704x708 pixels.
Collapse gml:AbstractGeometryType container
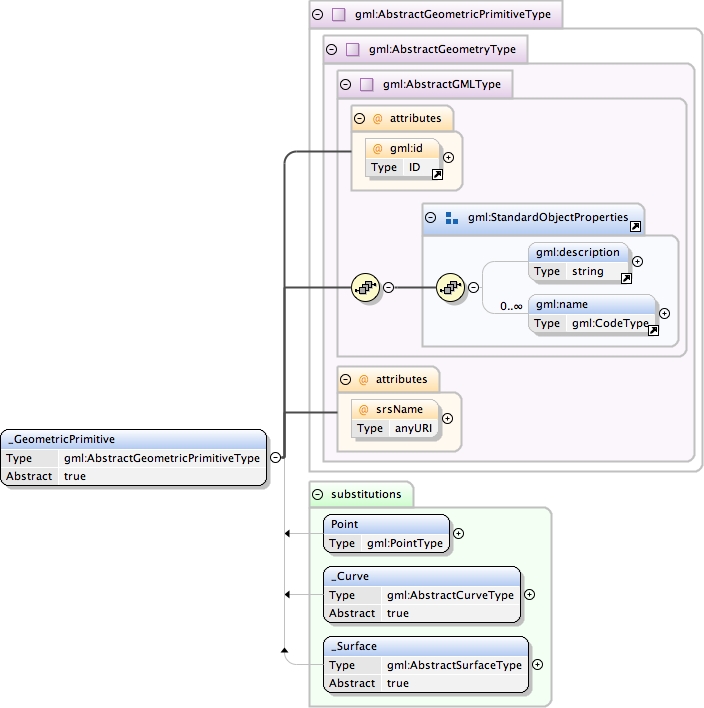331,49
